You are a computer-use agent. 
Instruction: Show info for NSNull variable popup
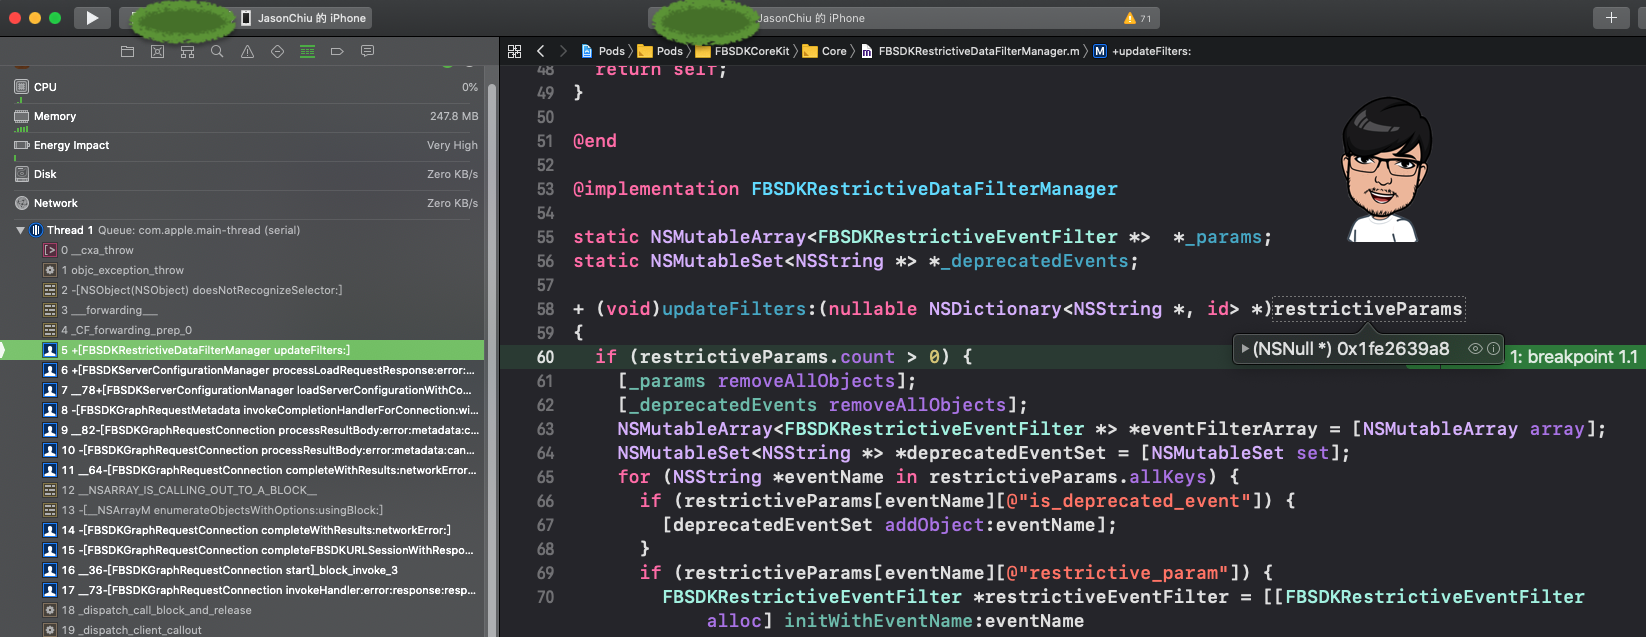click(1493, 349)
